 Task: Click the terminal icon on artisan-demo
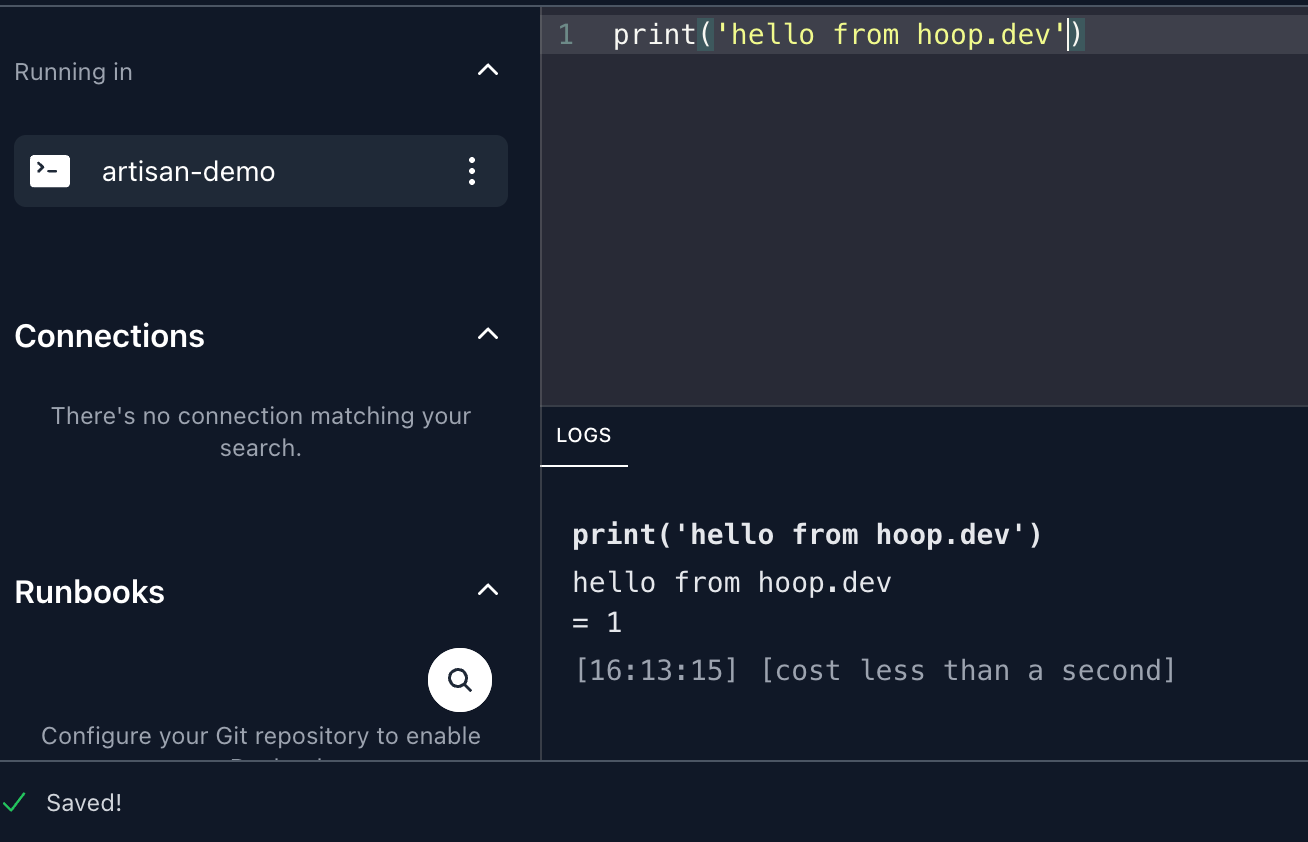pos(50,171)
